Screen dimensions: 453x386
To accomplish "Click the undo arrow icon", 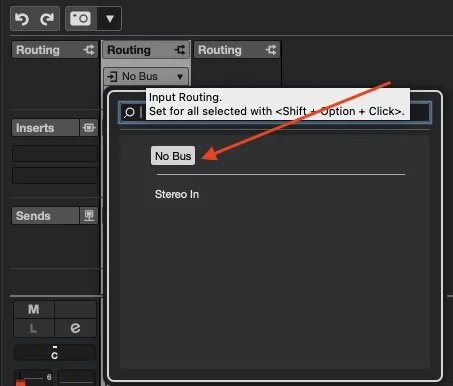I will click(x=22, y=19).
